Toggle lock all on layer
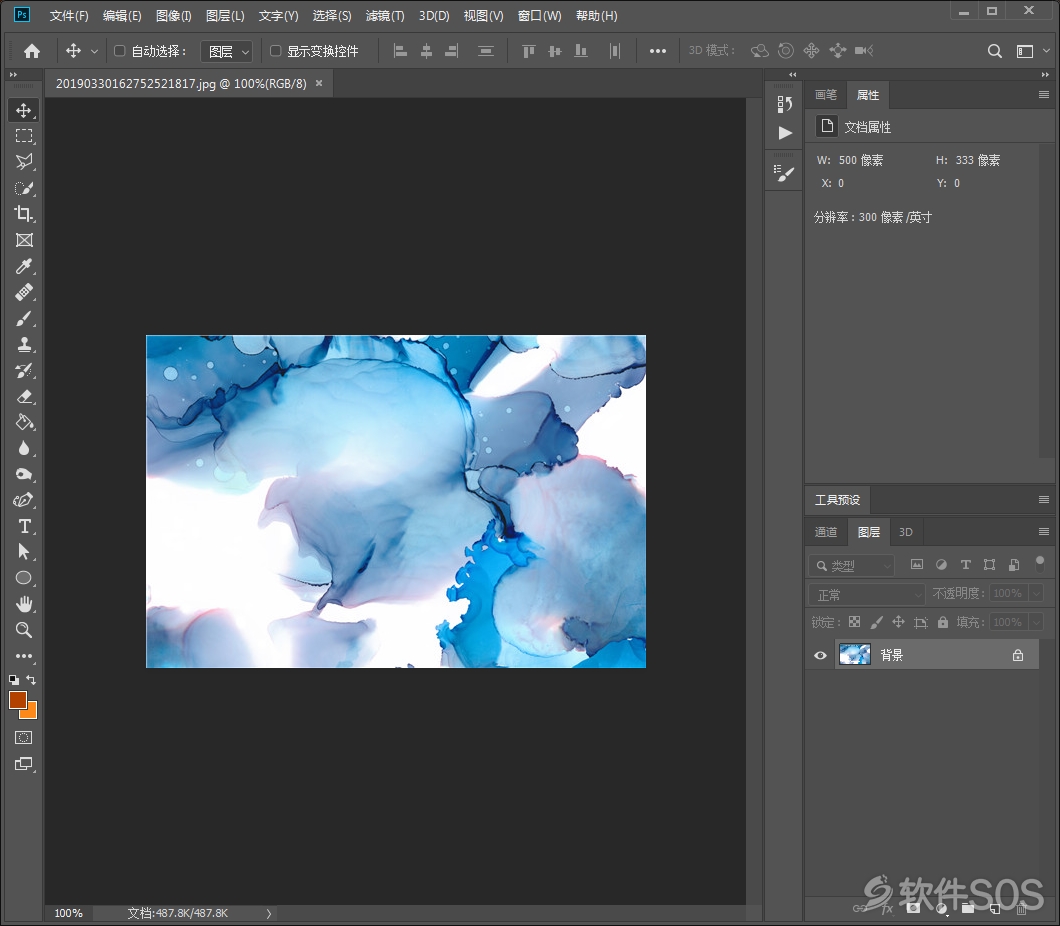Viewport: 1060px width, 926px height. tap(942, 622)
